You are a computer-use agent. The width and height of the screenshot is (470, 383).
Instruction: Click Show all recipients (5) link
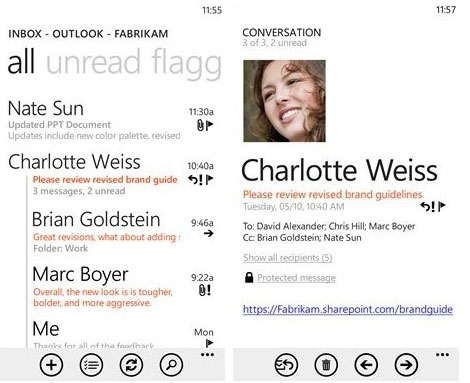[x=287, y=258]
